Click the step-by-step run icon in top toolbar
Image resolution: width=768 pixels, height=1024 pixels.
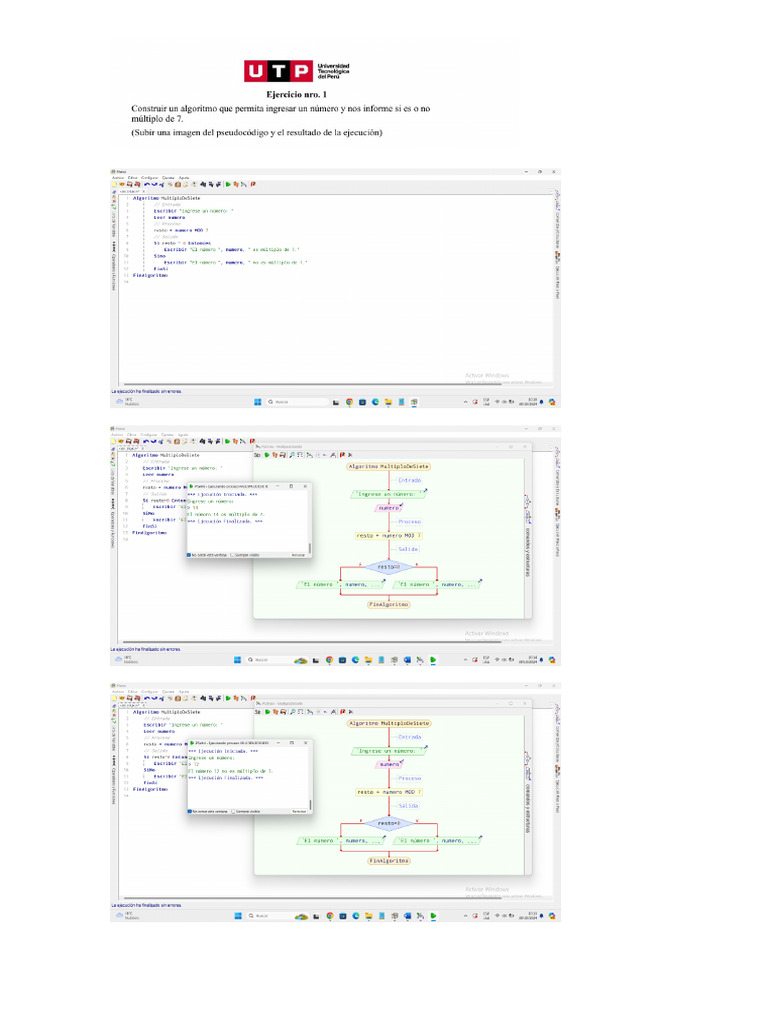point(235,184)
